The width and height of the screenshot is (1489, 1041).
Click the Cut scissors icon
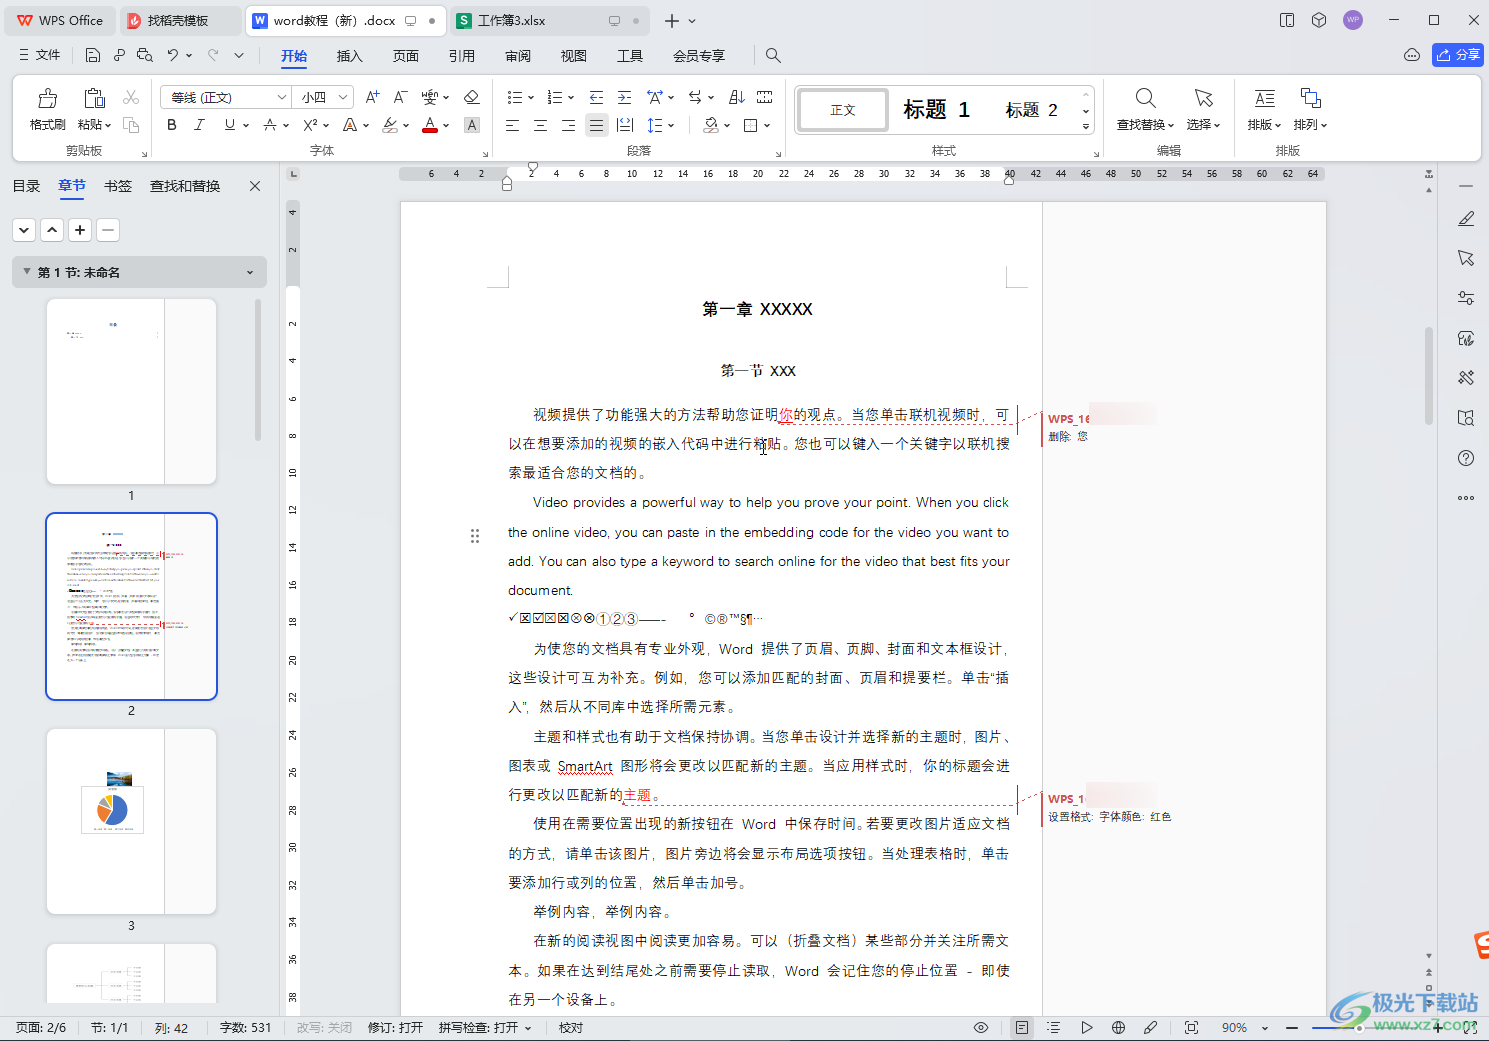click(131, 98)
